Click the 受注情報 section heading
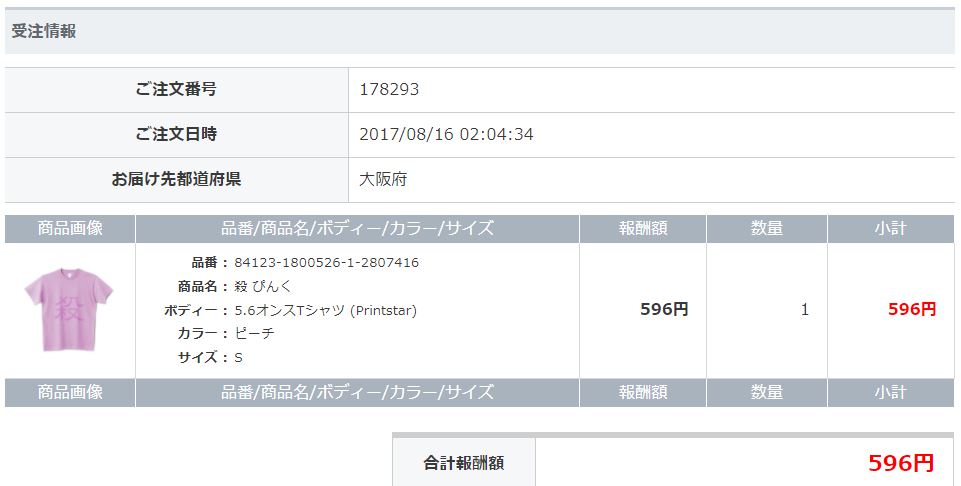Image resolution: width=961 pixels, height=486 pixels. click(x=44, y=31)
